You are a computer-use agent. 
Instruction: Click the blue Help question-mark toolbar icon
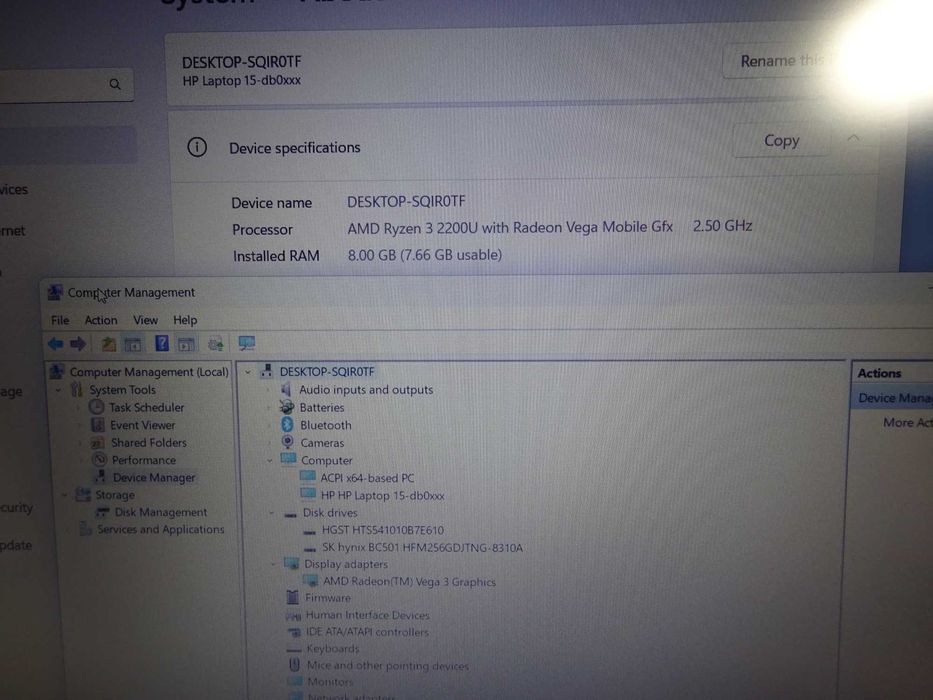coord(161,343)
